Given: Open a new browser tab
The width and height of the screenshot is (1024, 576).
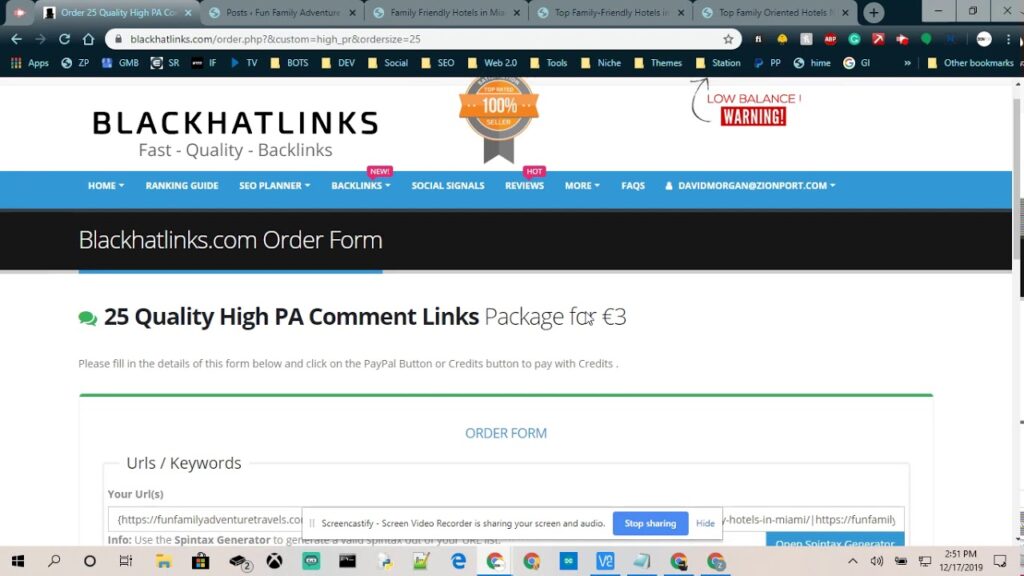Looking at the screenshot, I should pyautogui.click(x=873, y=12).
